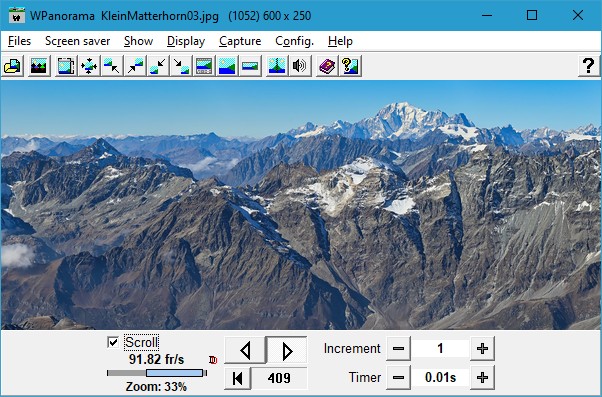
Task: Click the 91.82 fr/s frame rate text
Action: coord(157,359)
